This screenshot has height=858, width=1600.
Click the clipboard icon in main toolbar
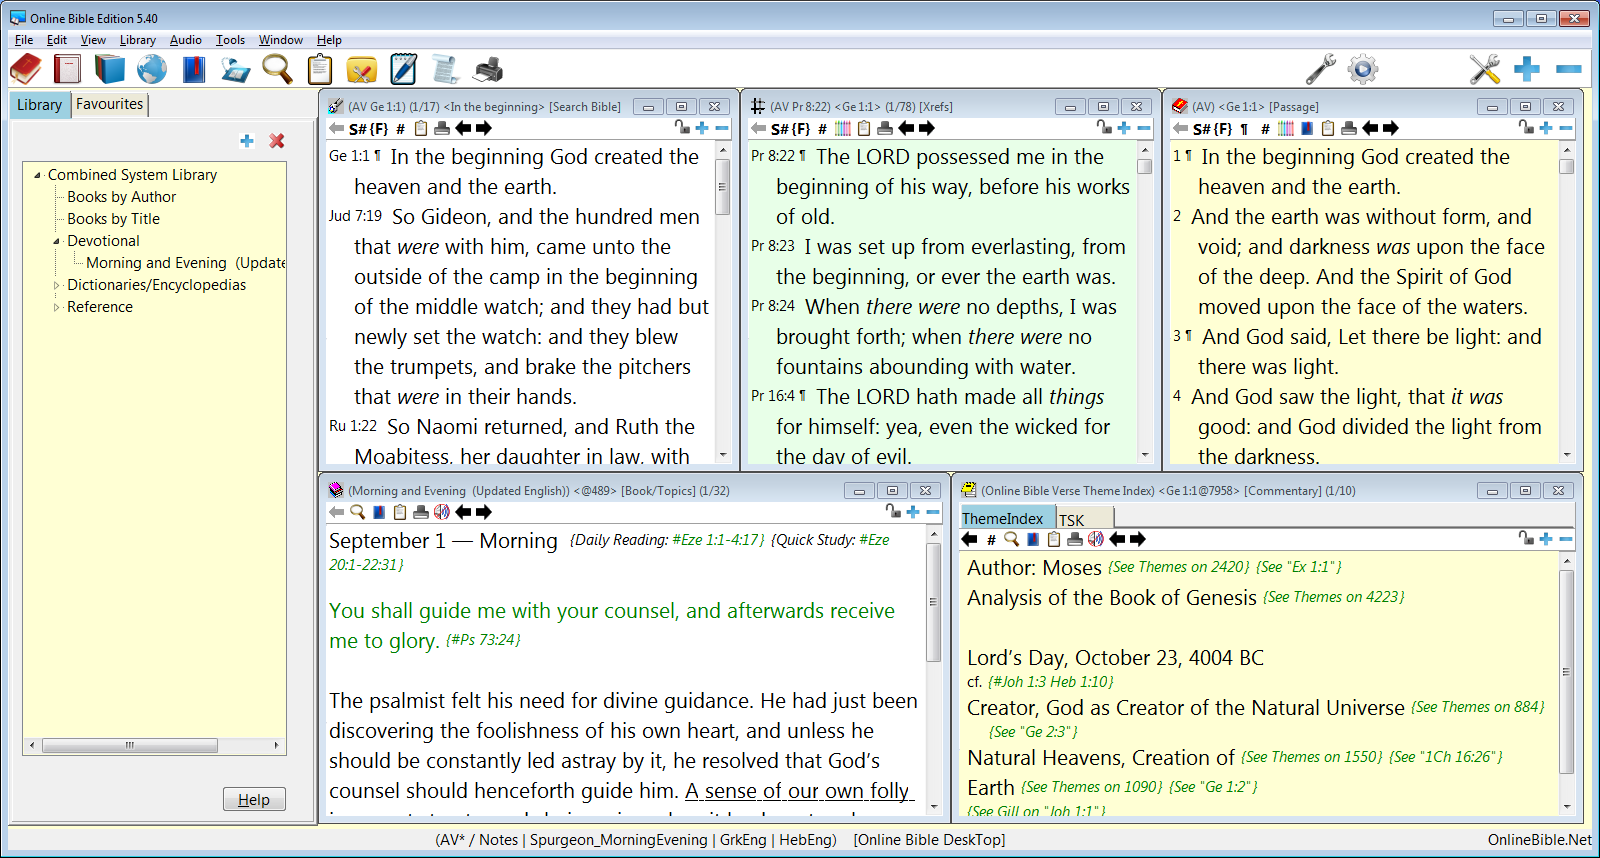point(319,69)
